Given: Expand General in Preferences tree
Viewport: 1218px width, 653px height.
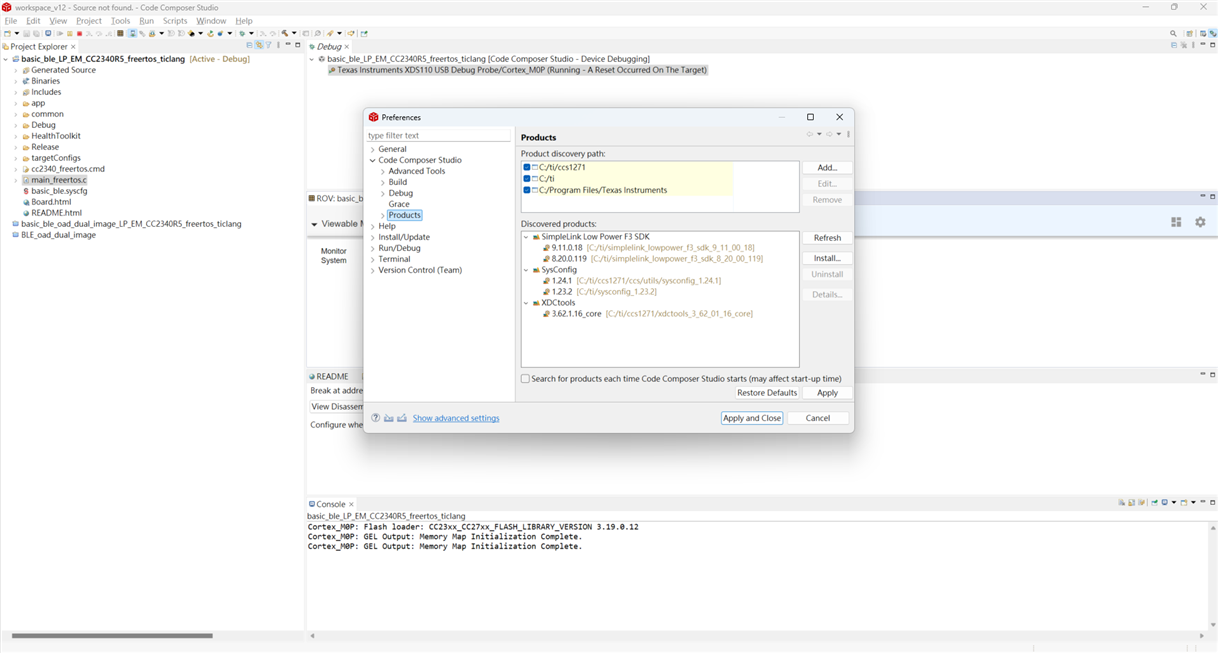Looking at the screenshot, I should 372,149.
